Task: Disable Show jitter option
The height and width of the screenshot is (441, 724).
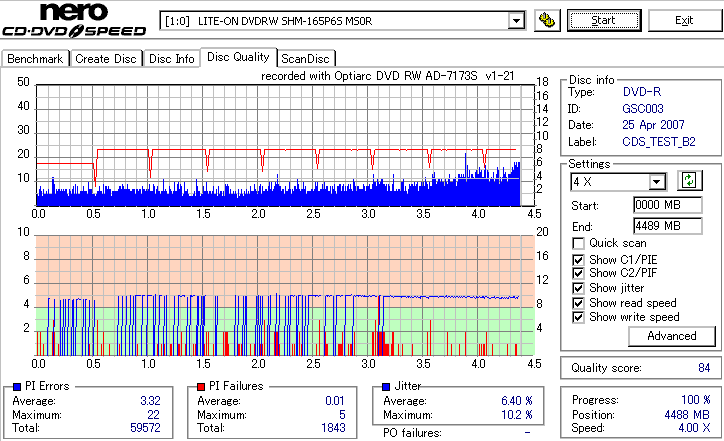Action: pyautogui.click(x=578, y=289)
